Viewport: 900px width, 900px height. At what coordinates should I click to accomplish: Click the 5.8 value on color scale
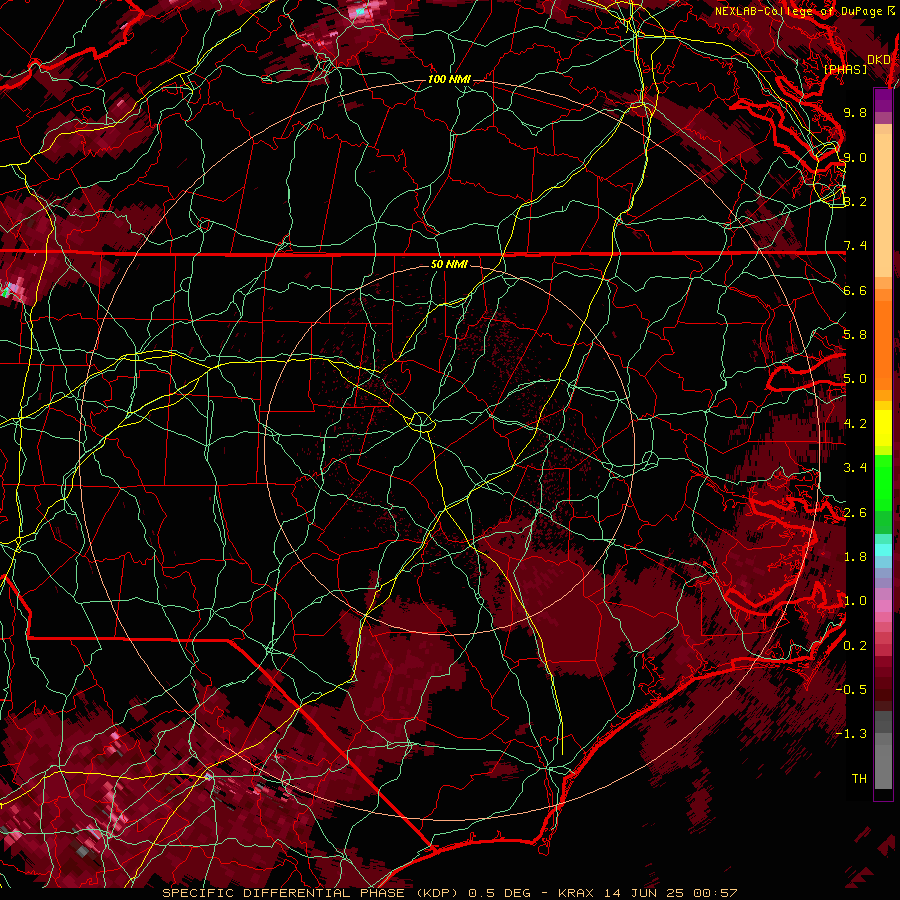[855, 335]
